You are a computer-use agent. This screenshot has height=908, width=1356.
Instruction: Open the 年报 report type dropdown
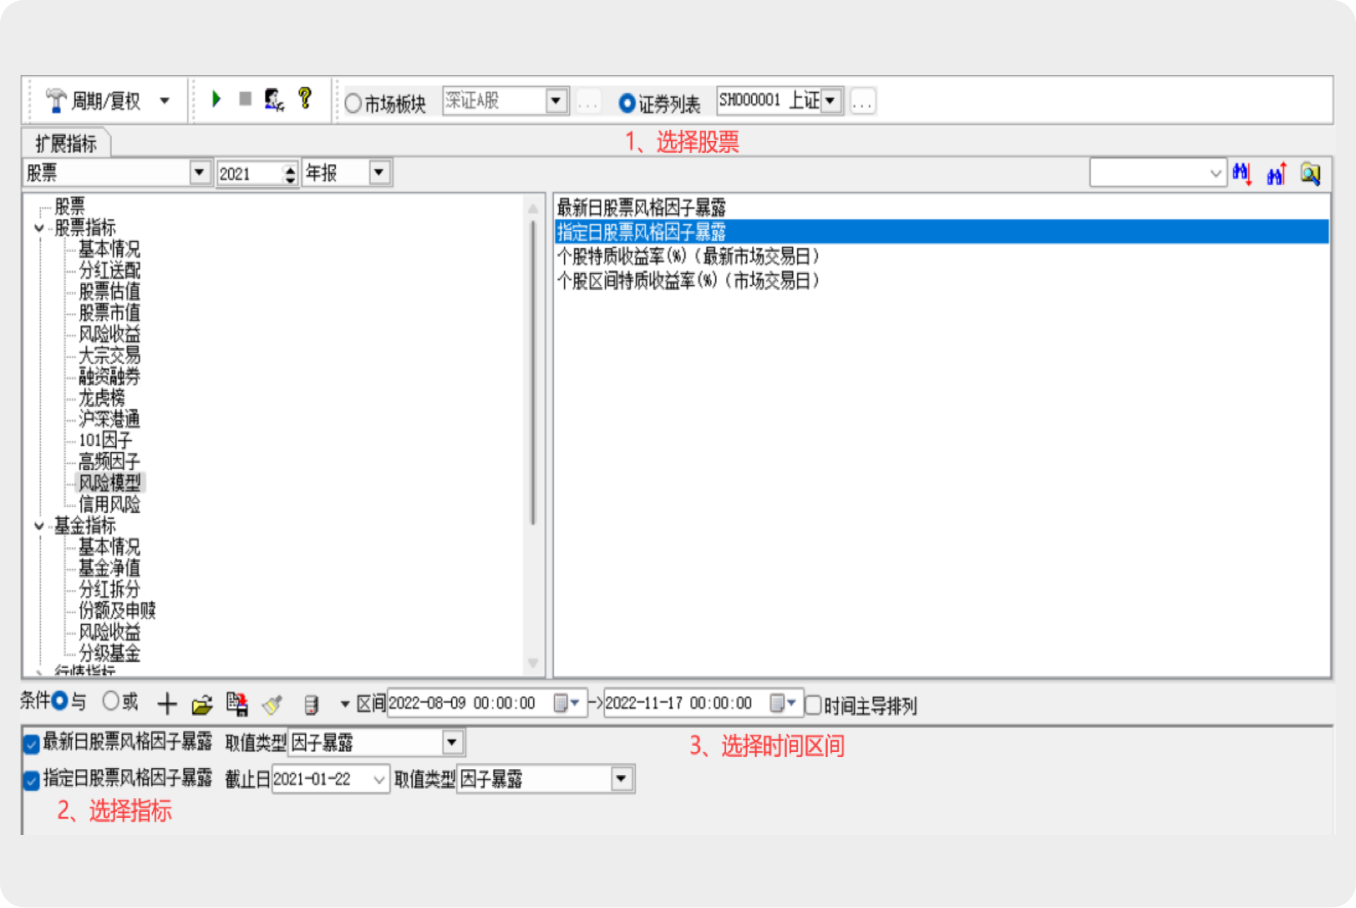point(379,173)
